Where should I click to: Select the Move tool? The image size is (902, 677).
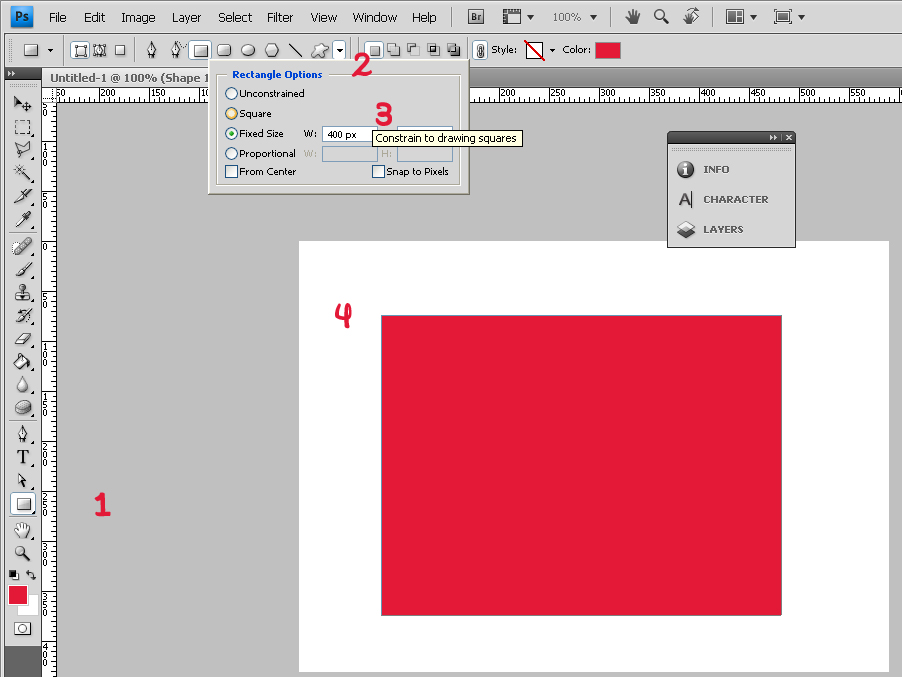pos(22,104)
